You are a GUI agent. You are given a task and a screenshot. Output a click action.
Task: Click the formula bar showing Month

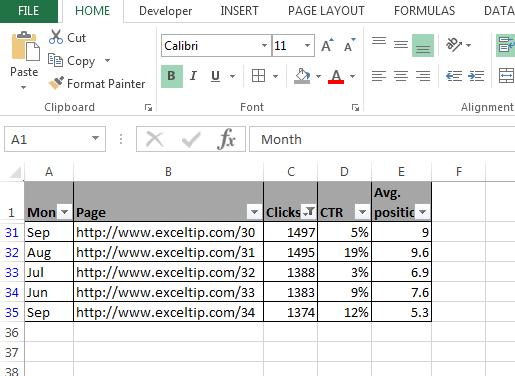(x=382, y=139)
